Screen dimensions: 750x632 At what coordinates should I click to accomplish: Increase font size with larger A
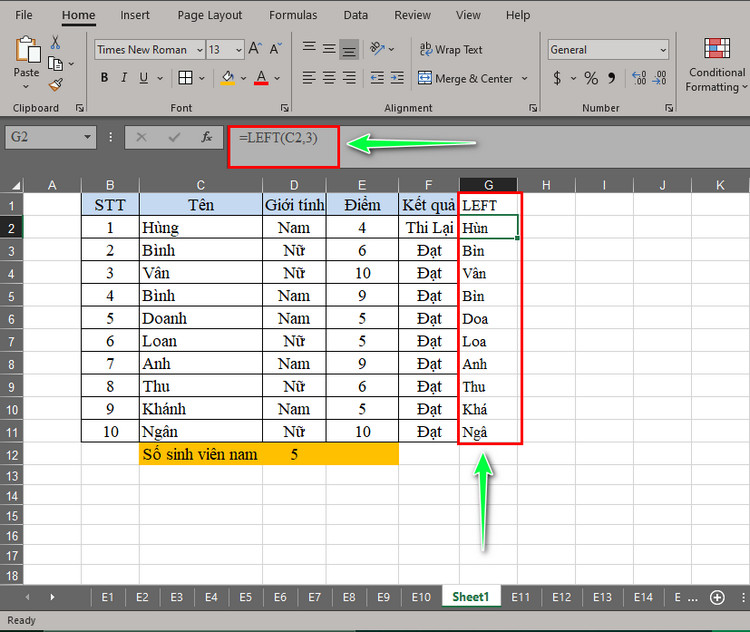(x=255, y=49)
